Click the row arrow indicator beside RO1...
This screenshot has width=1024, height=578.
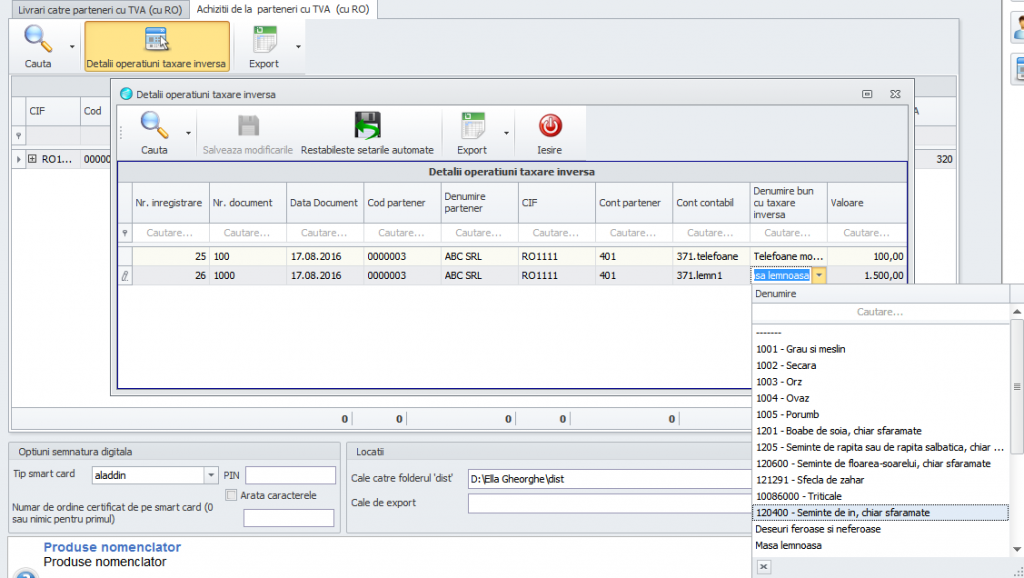18,159
